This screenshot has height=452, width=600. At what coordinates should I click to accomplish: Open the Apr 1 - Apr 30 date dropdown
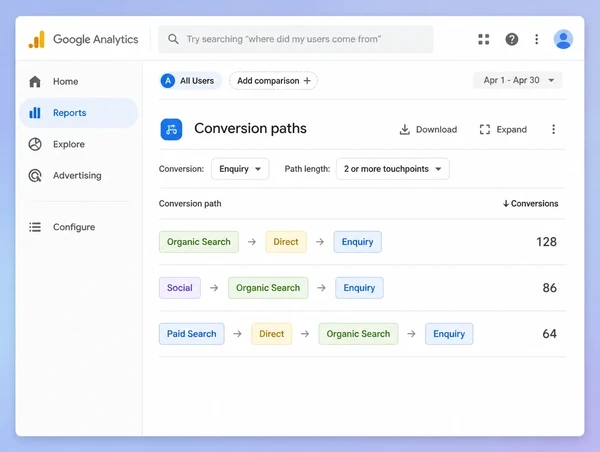(x=518, y=80)
